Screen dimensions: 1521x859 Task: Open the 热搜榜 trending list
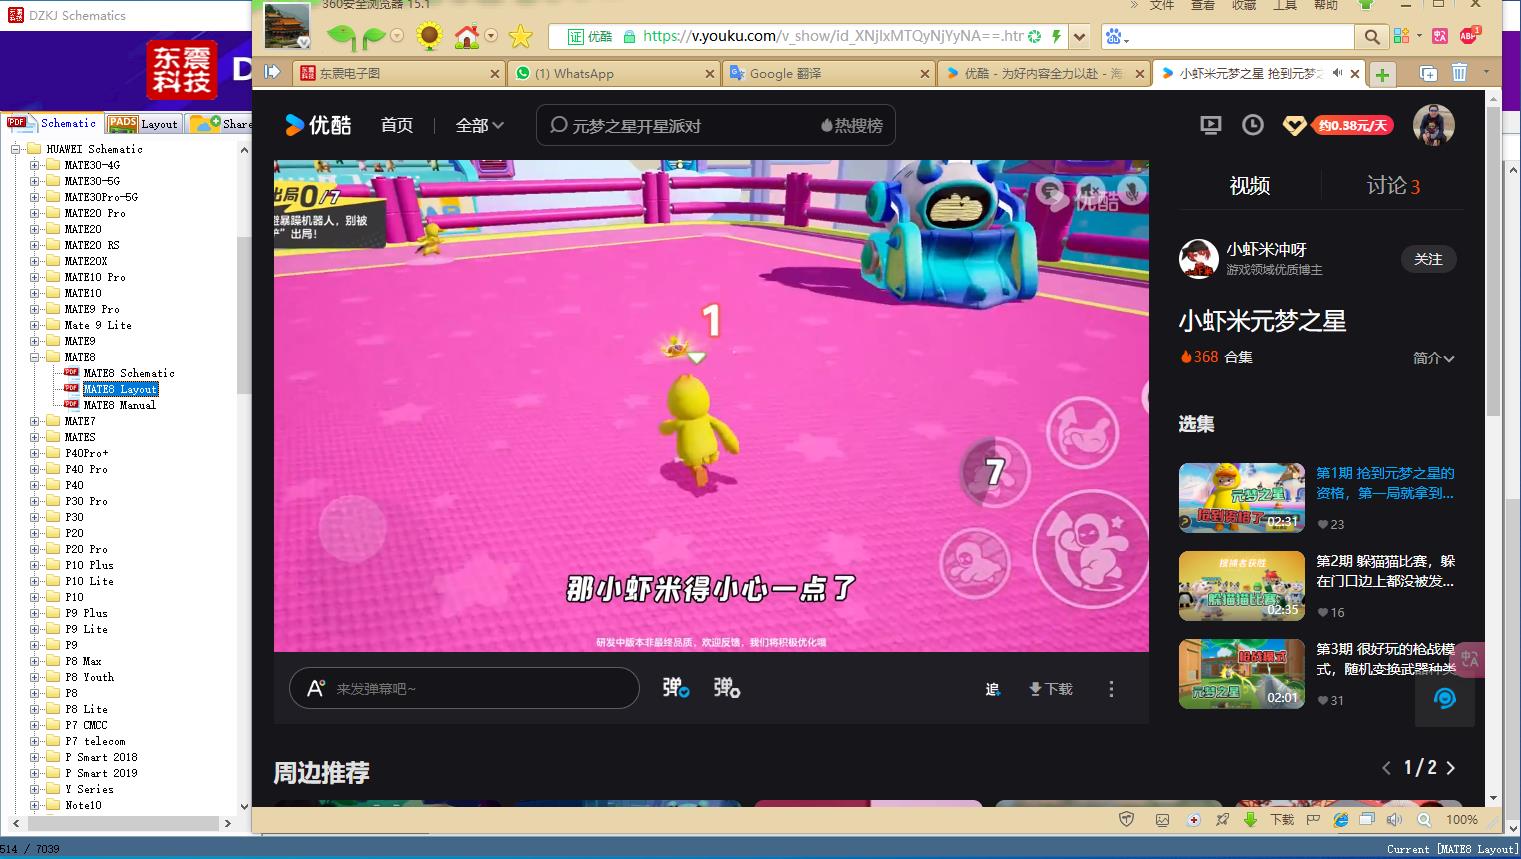click(x=852, y=126)
